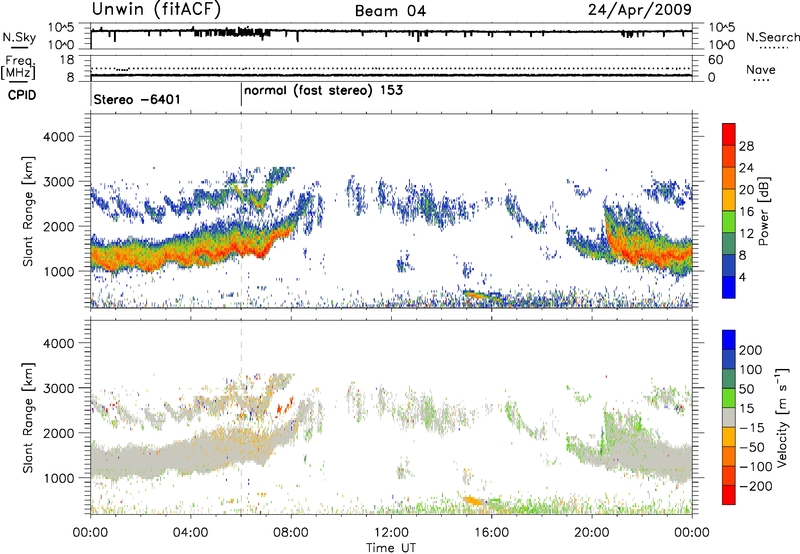
Task: Click the 4 label on Power colorbar
Action: coord(742,277)
